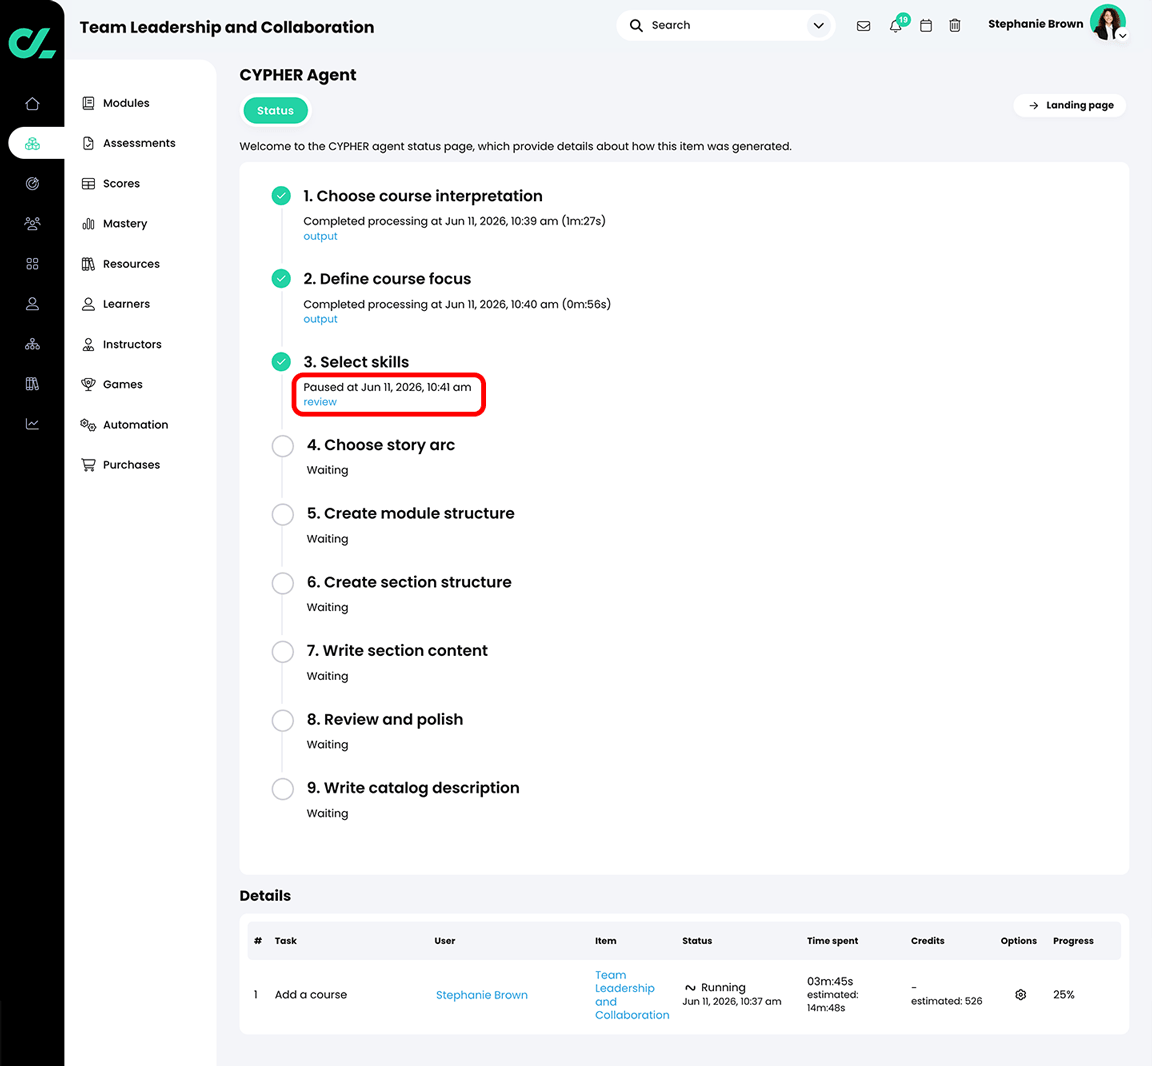1152x1066 pixels.
Task: Select the Status tab
Action: (276, 111)
